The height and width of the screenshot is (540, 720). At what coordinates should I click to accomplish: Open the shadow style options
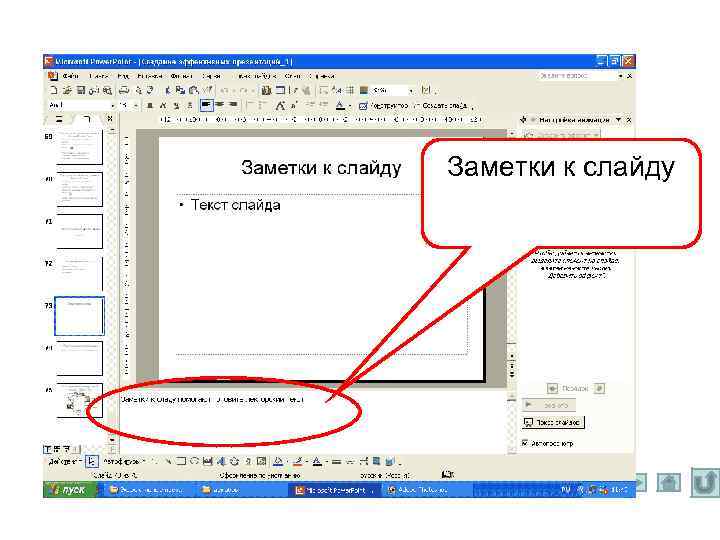pyautogui.click(x=377, y=461)
